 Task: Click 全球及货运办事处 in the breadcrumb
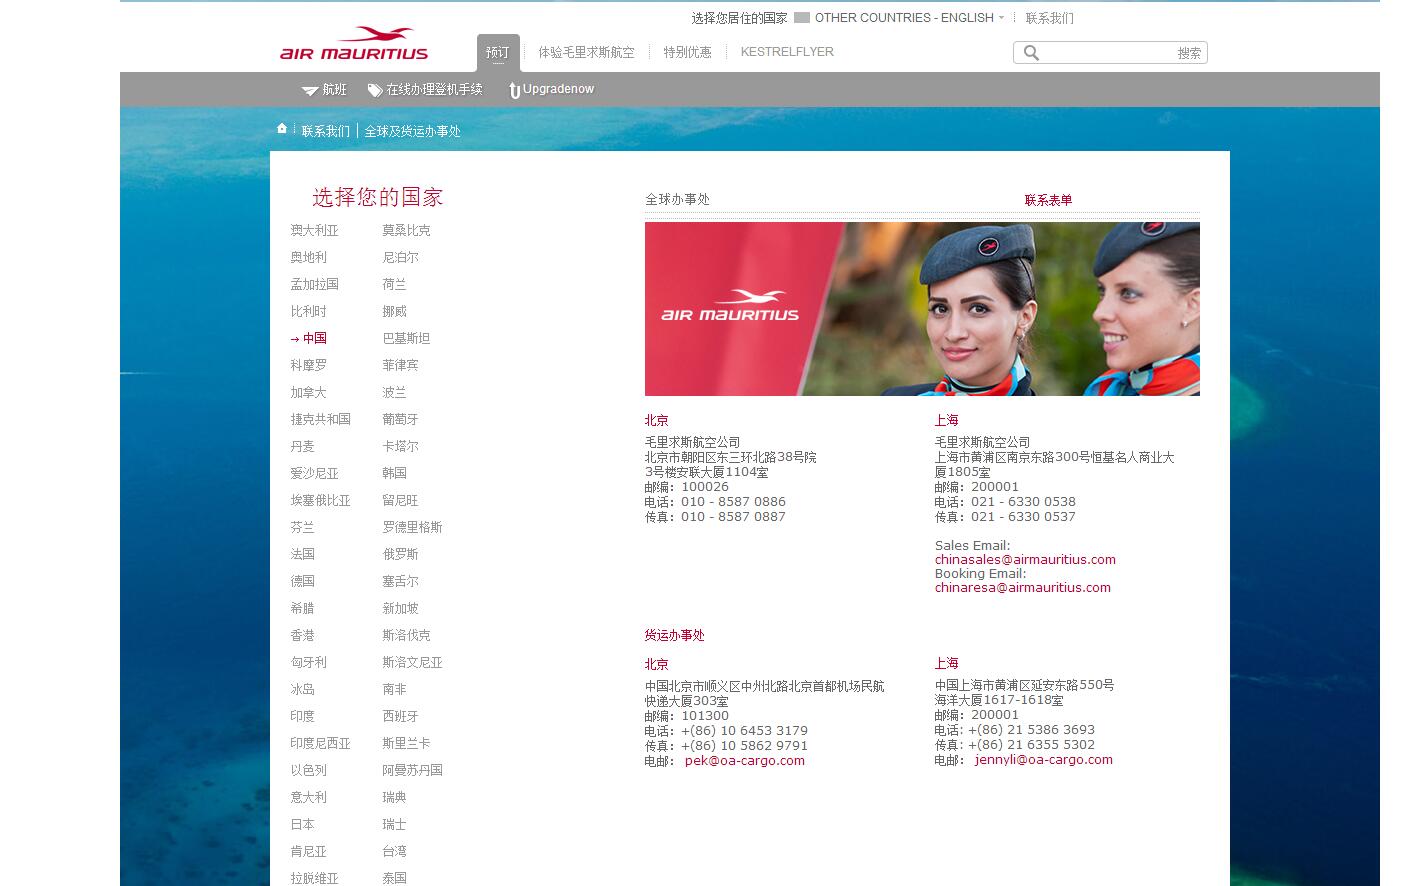412,131
